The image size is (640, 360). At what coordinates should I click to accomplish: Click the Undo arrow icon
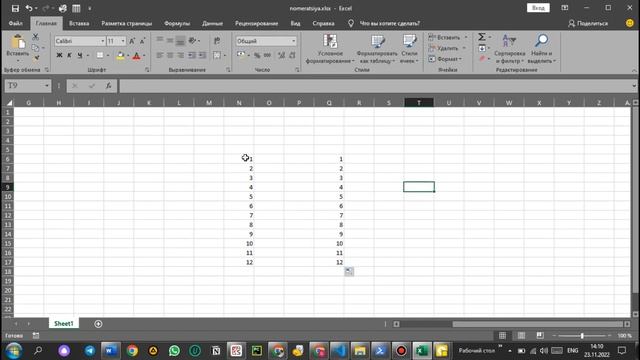(29, 8)
